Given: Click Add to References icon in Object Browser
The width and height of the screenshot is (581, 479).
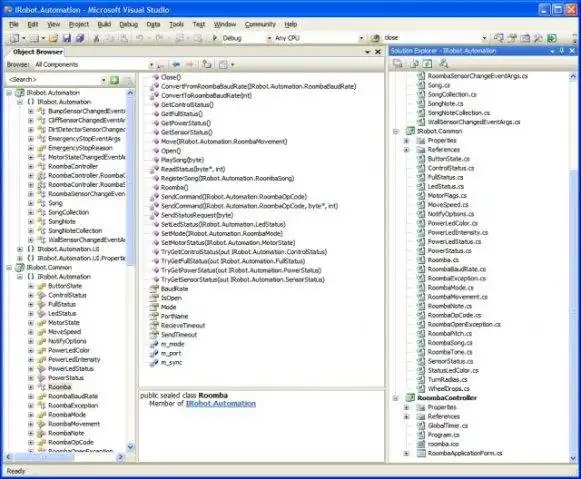Looking at the screenshot, I should click(x=207, y=65).
